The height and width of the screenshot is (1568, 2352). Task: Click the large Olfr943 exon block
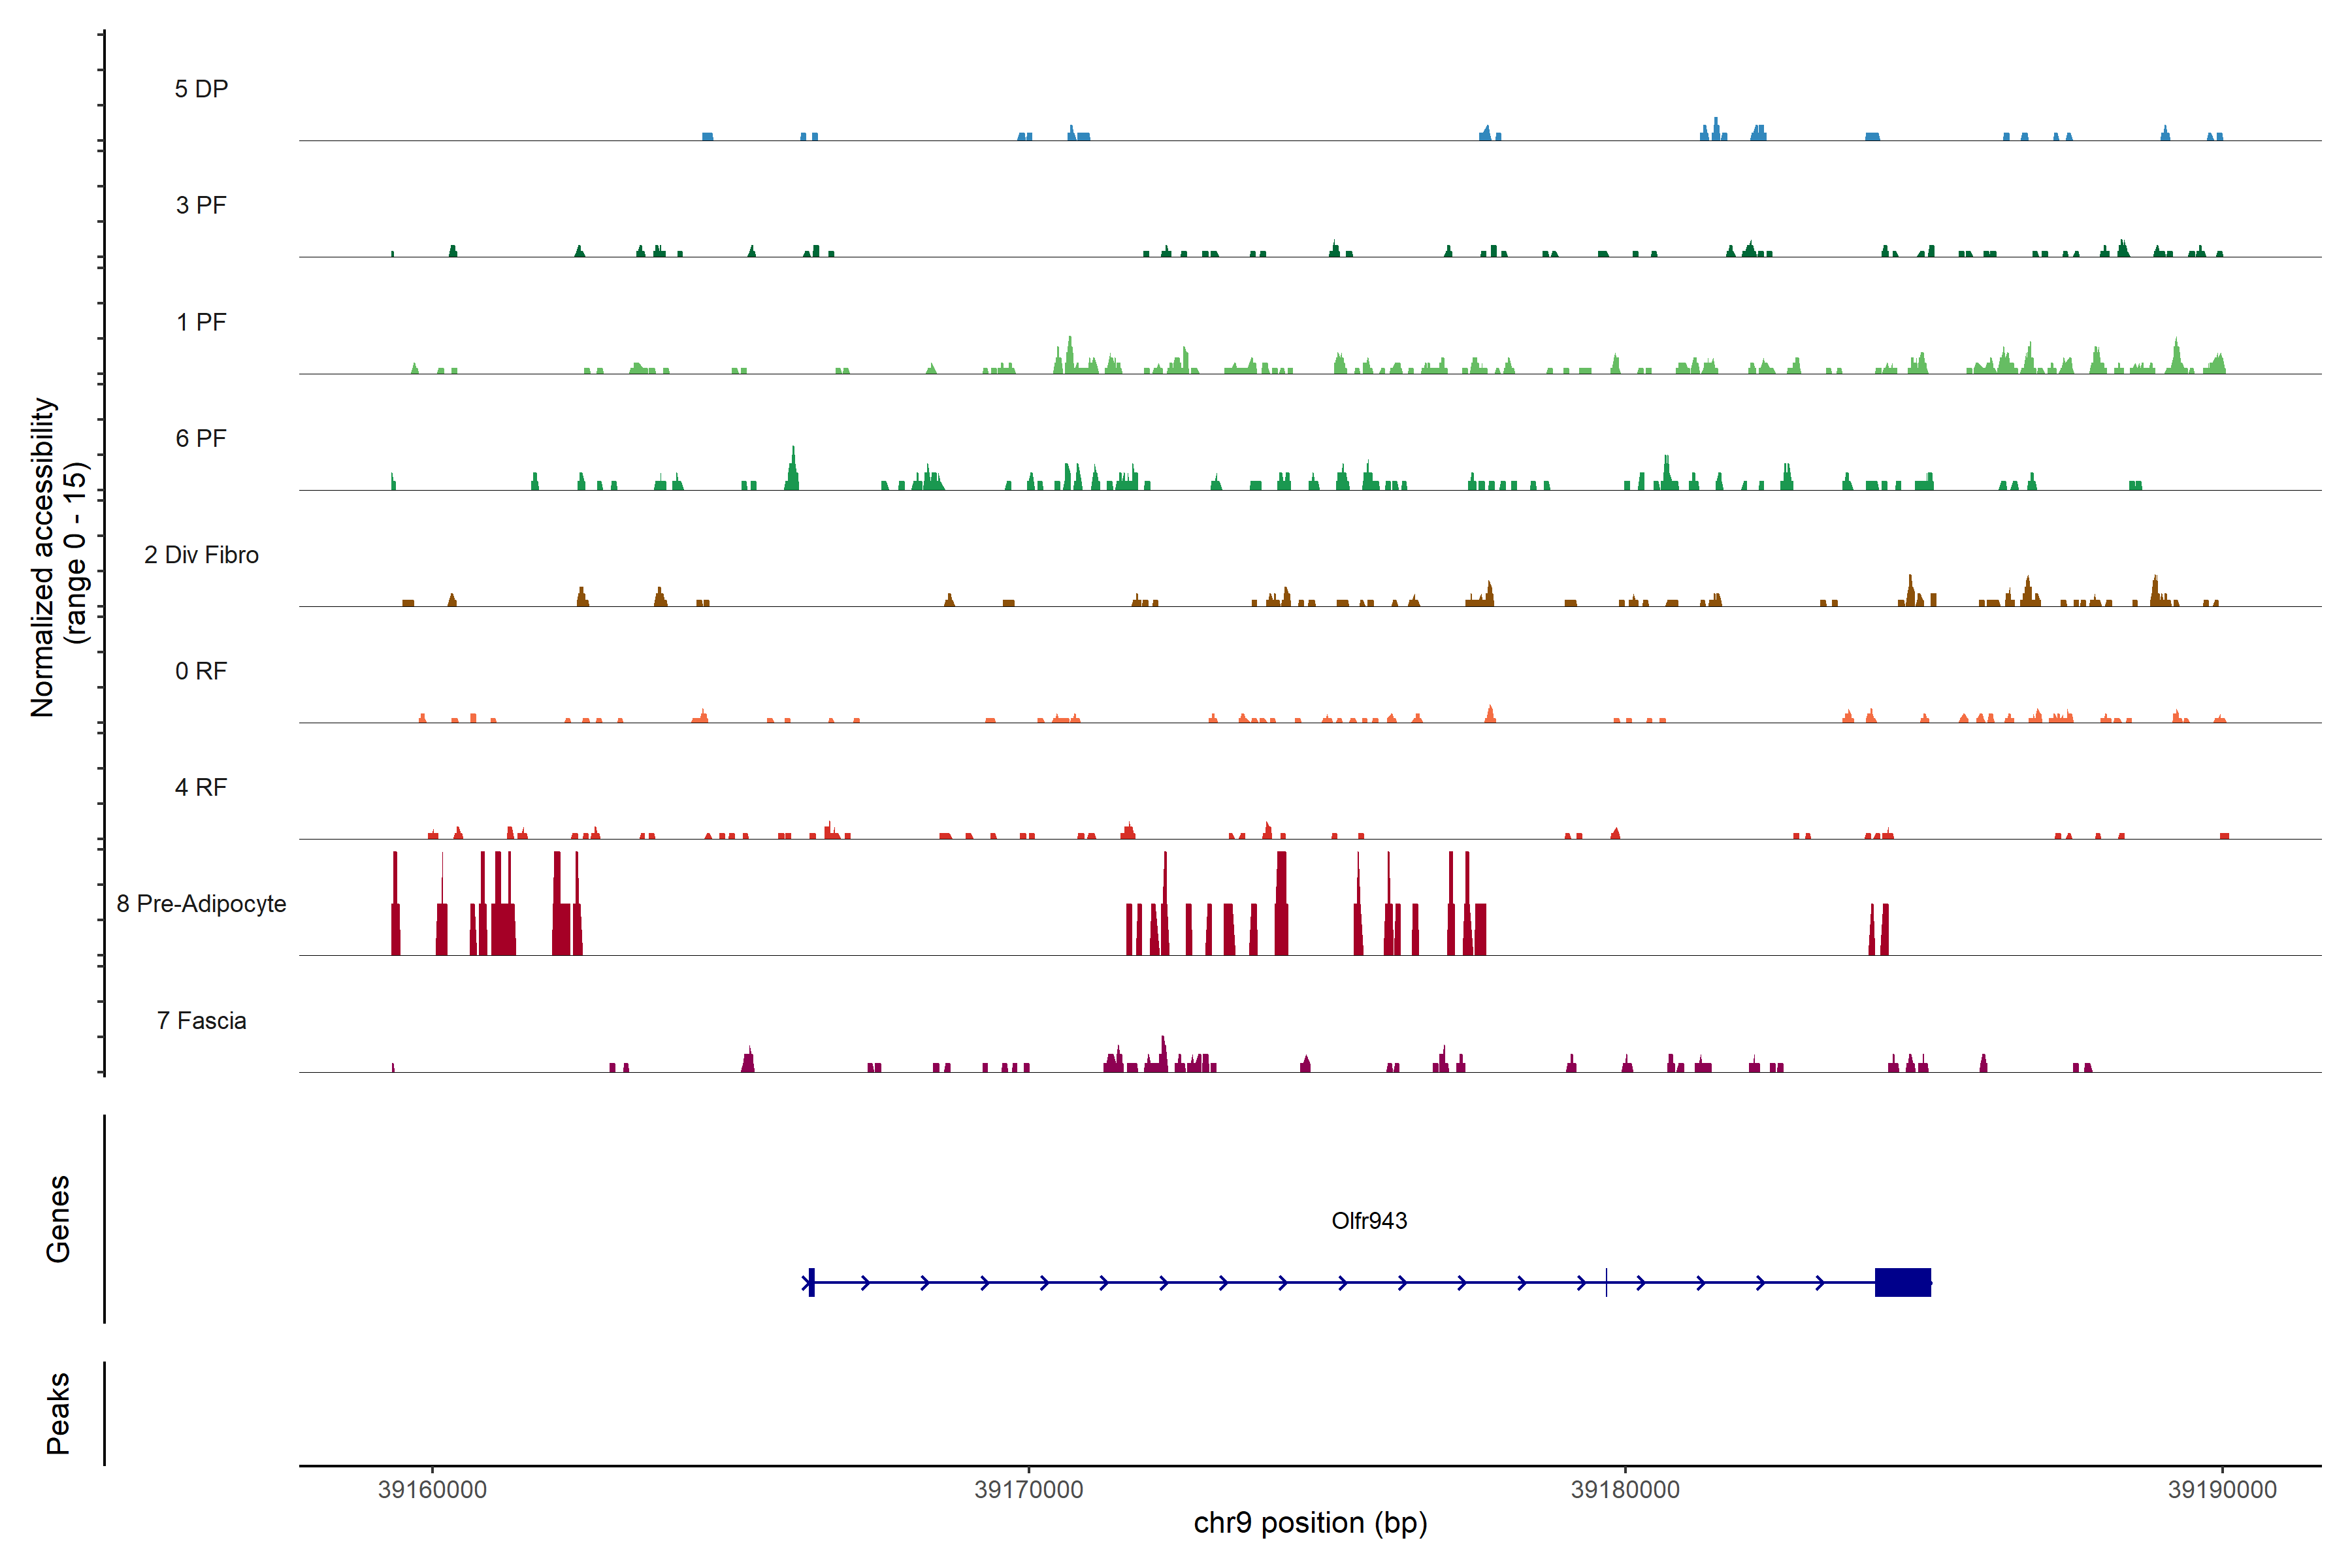pos(1902,1282)
